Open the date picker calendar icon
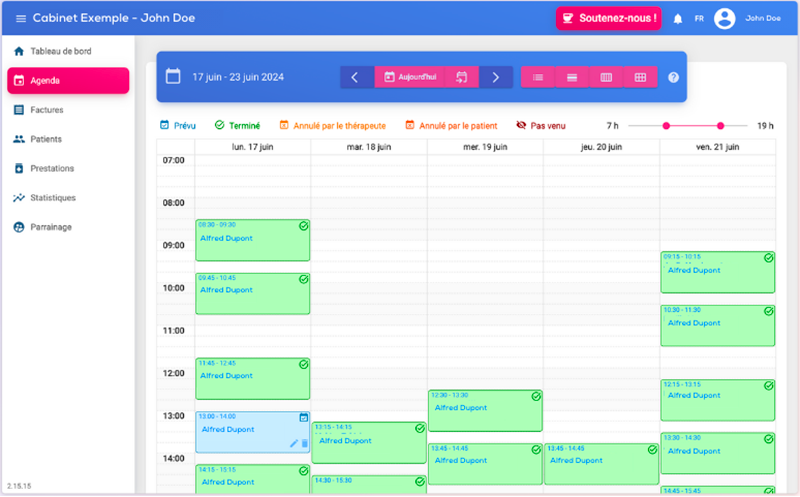This screenshot has height=497, width=800. 173,76
